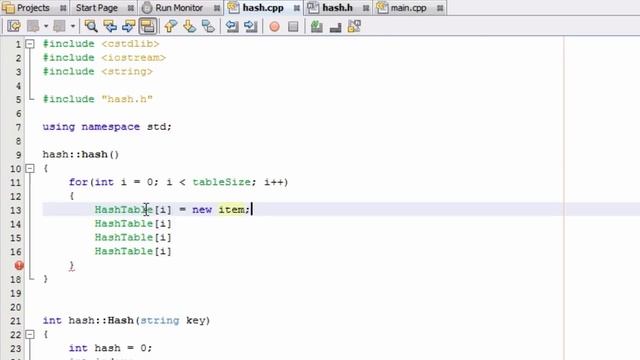Switch to the hash.h tab
Viewport: 640px width, 360px height.
tap(337, 8)
